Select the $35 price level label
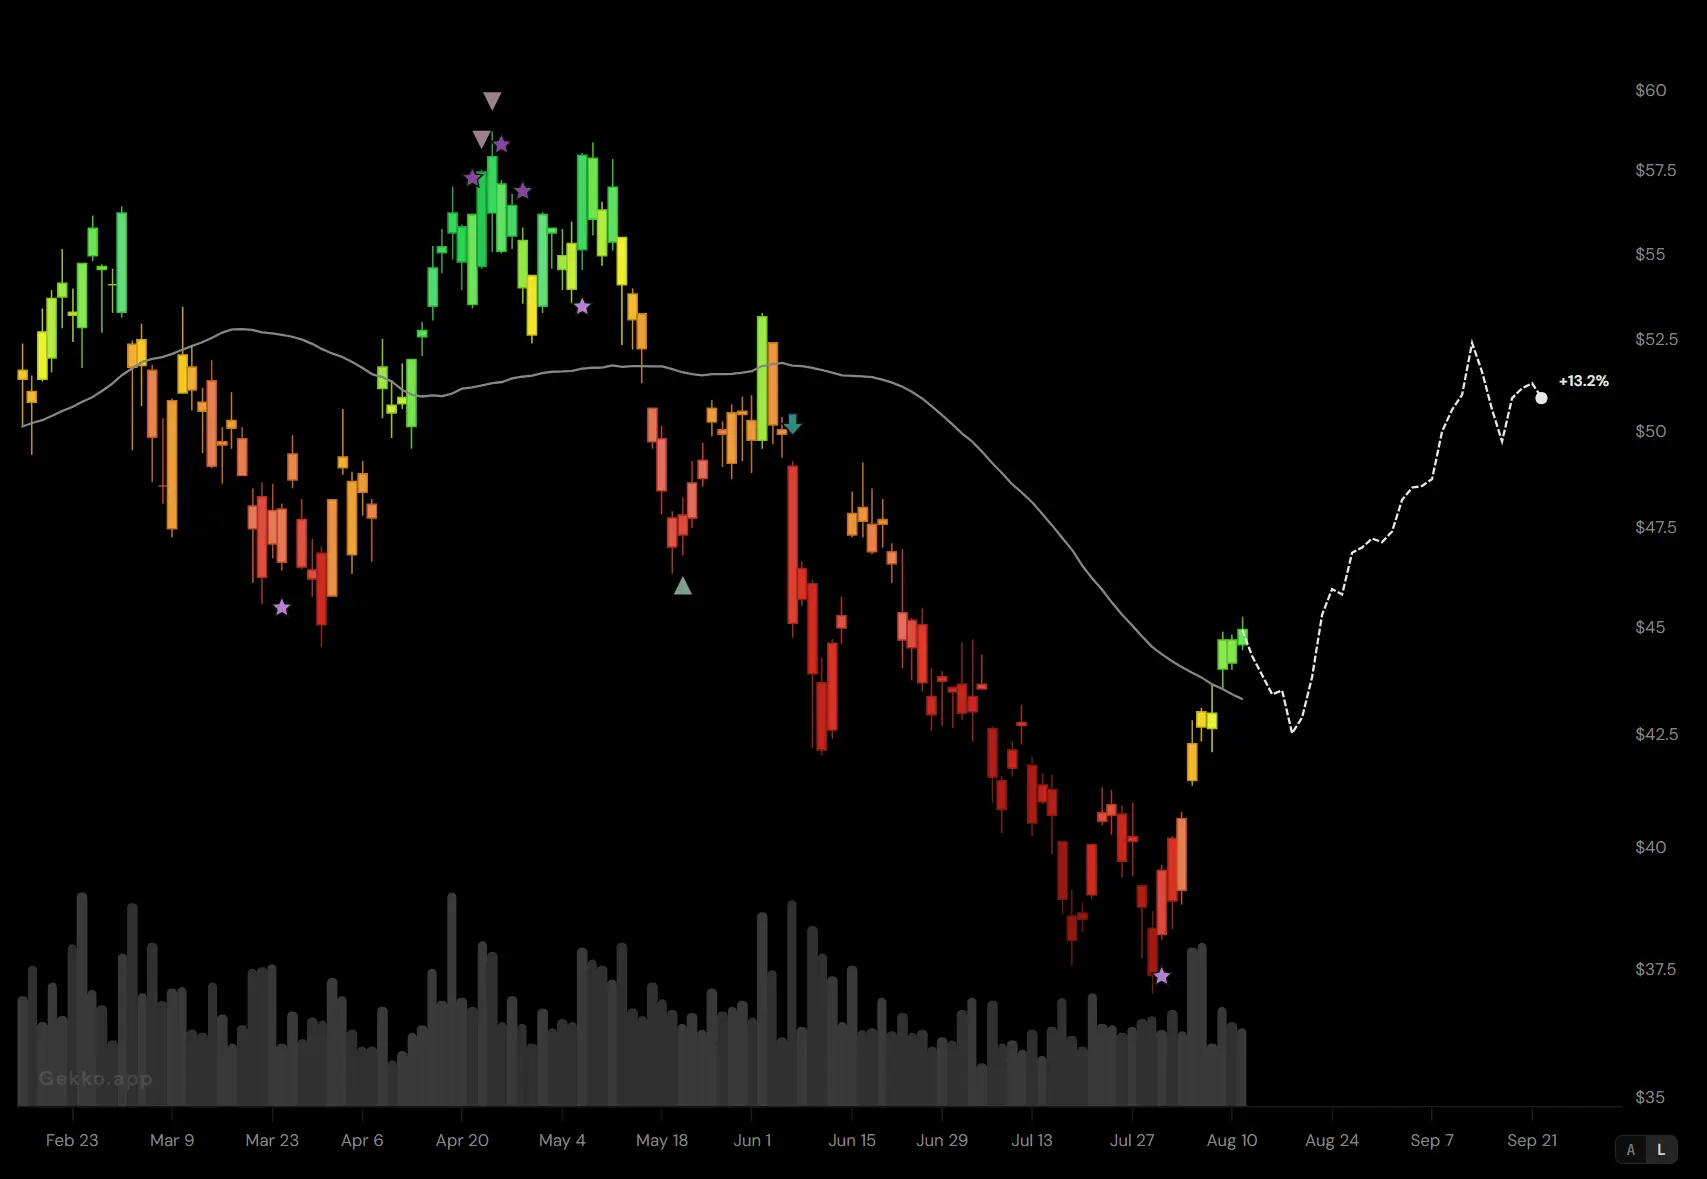Viewport: 1707px width, 1179px height. pos(1651,1097)
